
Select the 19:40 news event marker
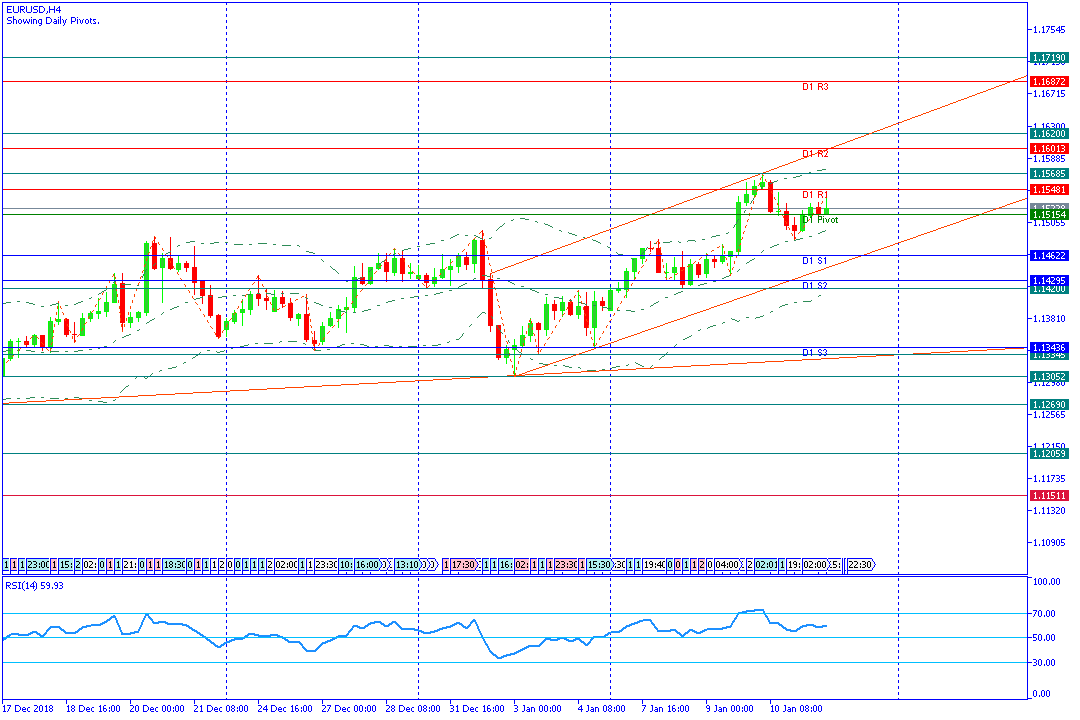[654, 565]
